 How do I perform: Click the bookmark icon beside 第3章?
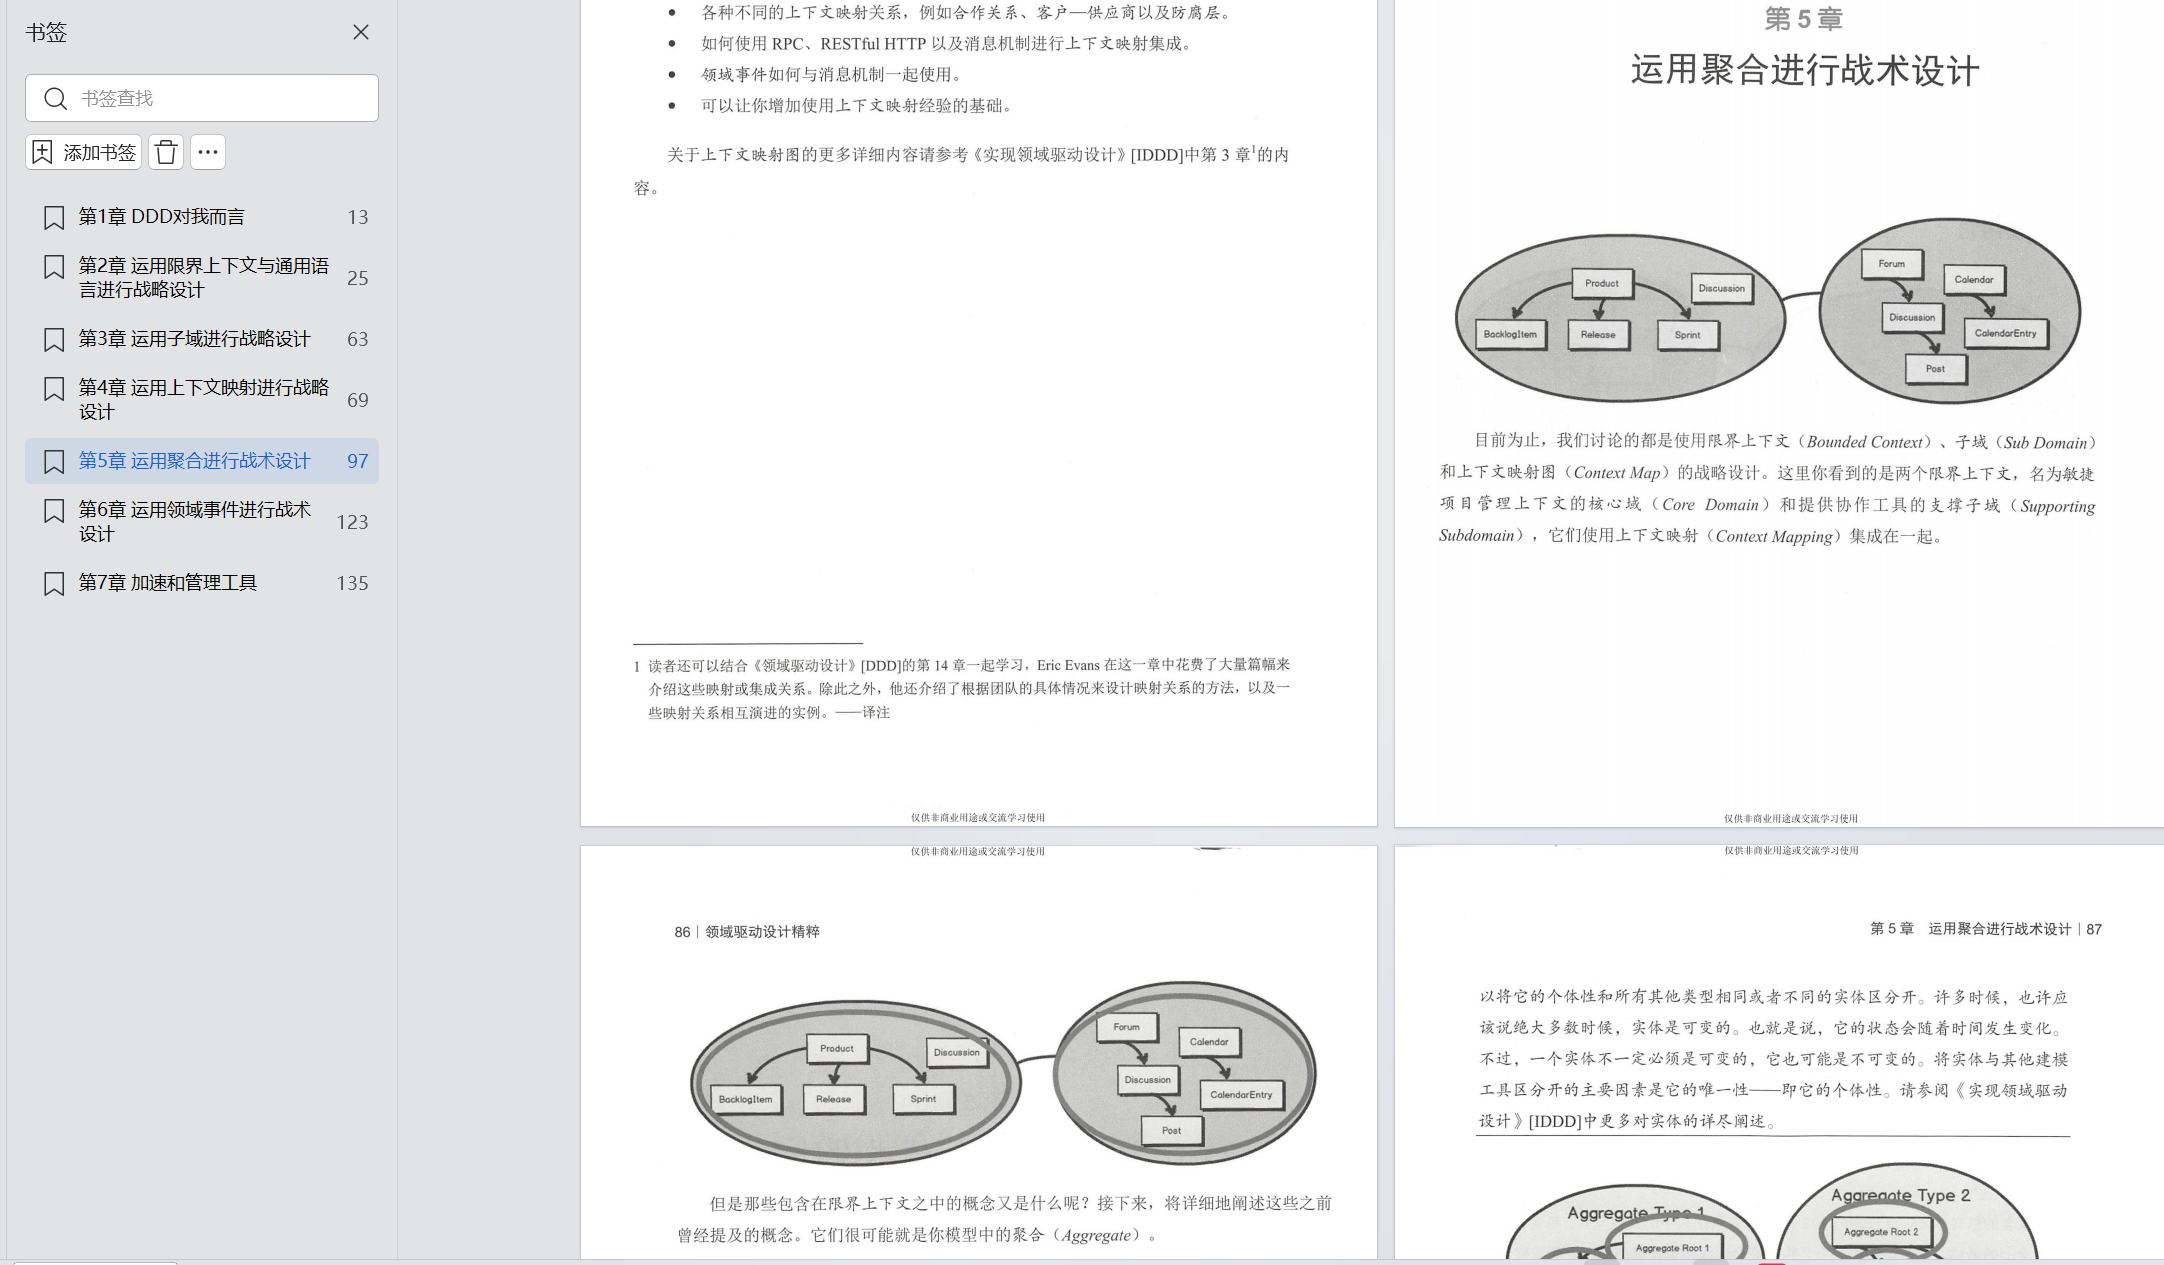point(54,340)
